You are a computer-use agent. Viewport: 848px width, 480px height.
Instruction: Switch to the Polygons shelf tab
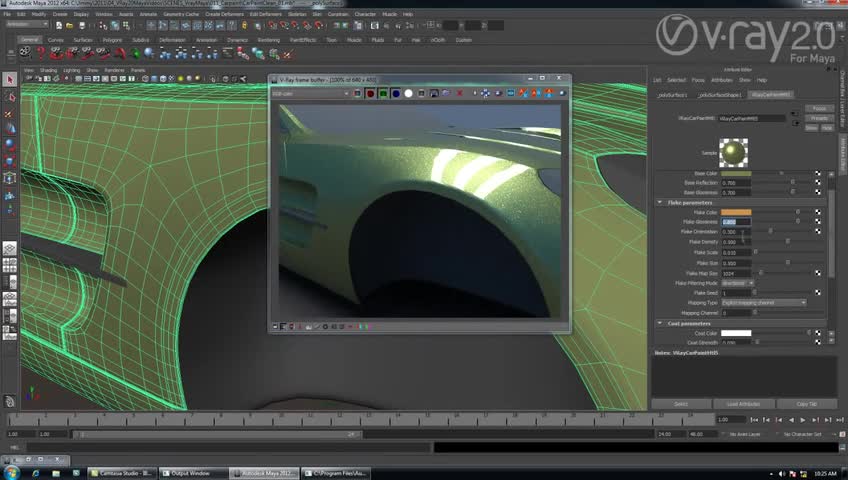click(112, 40)
